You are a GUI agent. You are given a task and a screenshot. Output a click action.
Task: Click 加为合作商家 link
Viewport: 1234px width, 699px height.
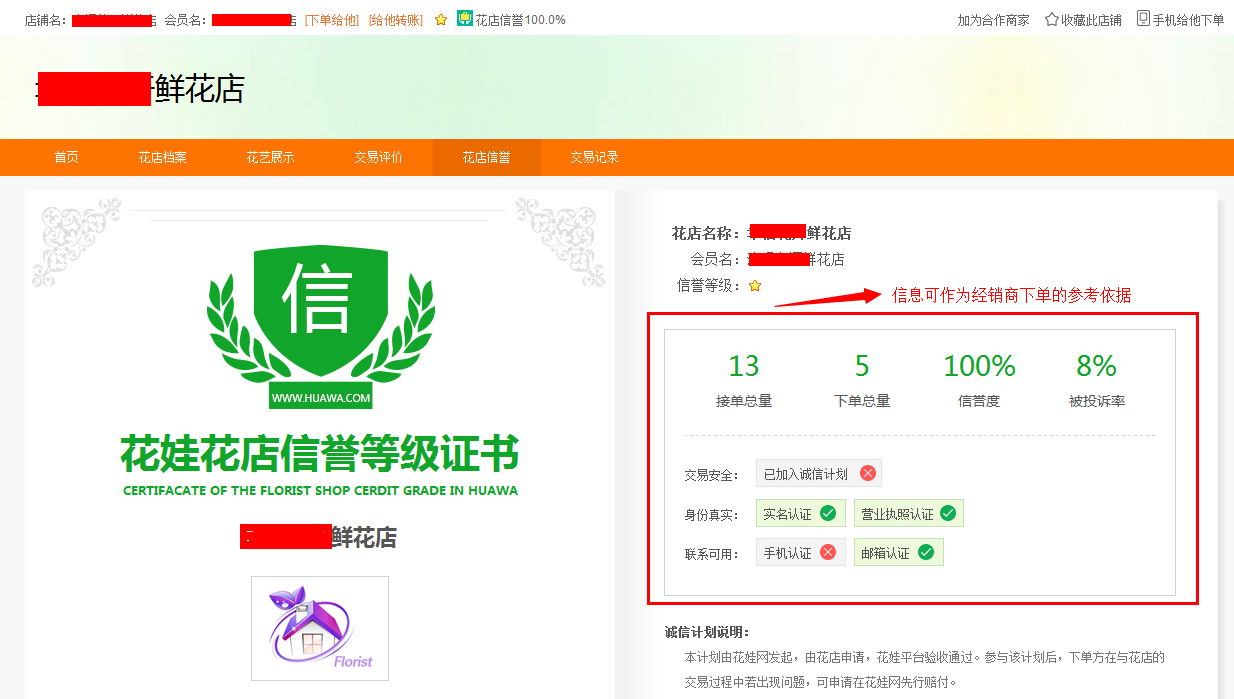click(x=993, y=20)
